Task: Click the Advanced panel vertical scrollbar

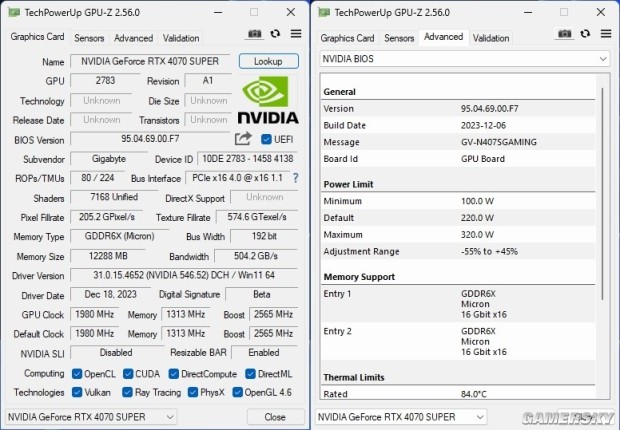Action: [603, 194]
